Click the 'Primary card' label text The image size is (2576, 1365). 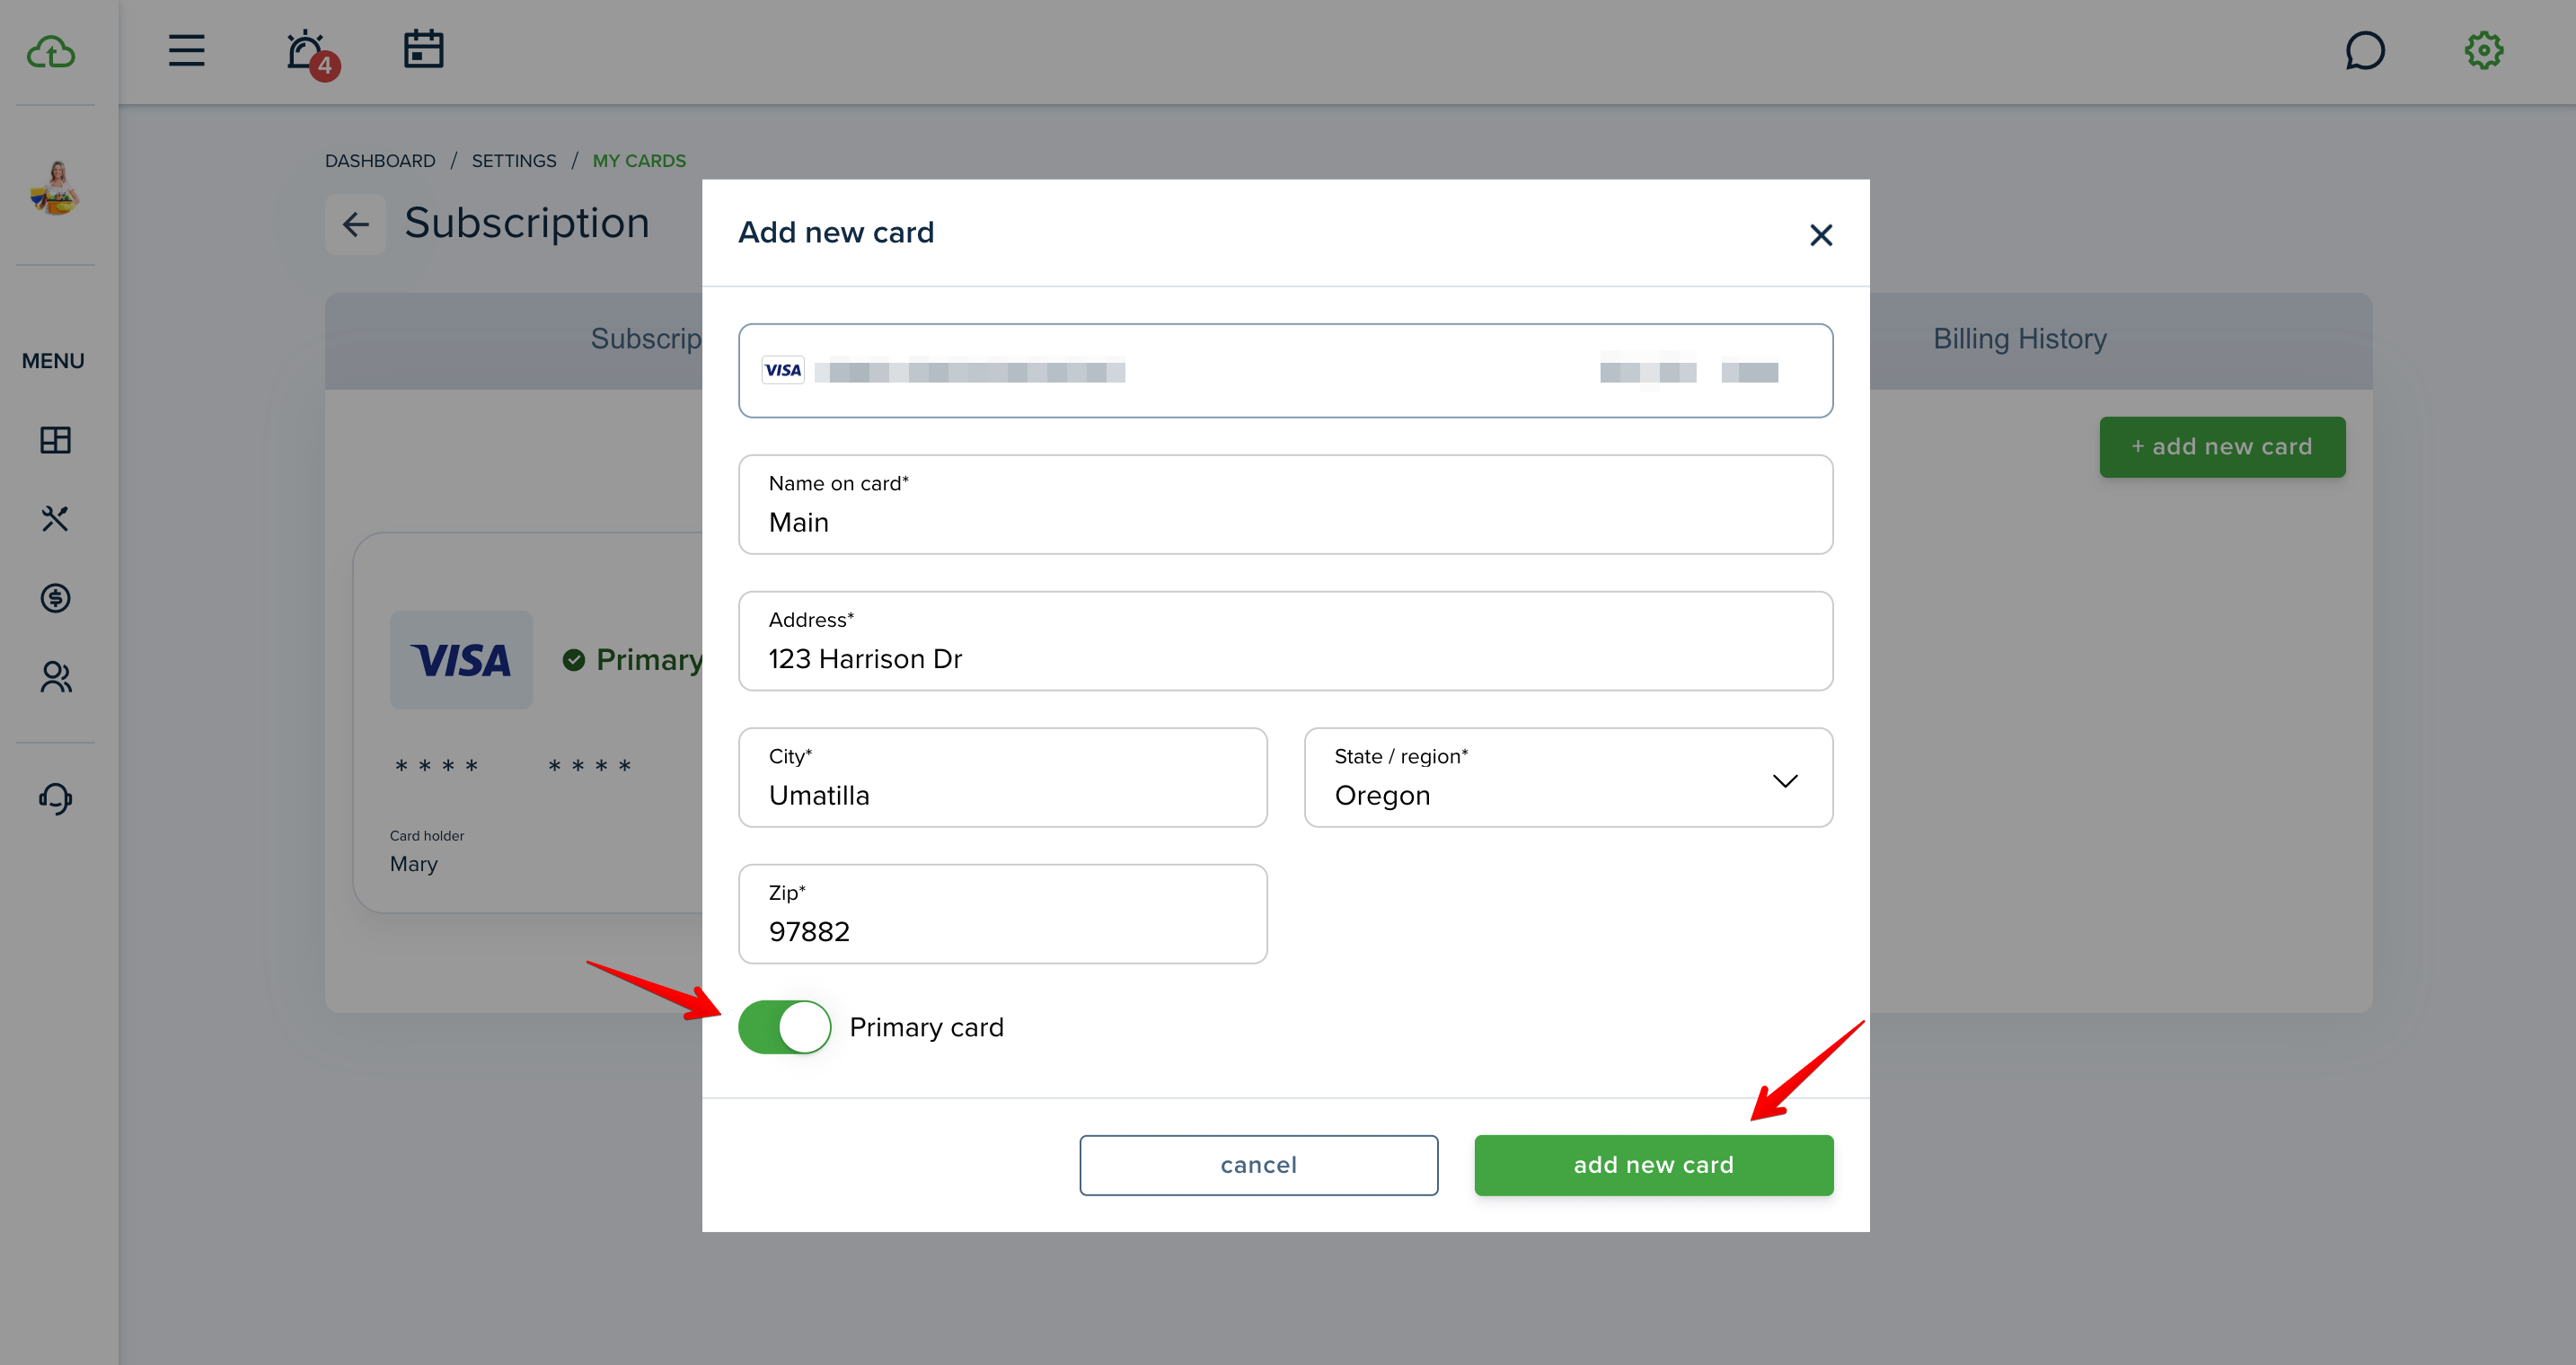[926, 1027]
